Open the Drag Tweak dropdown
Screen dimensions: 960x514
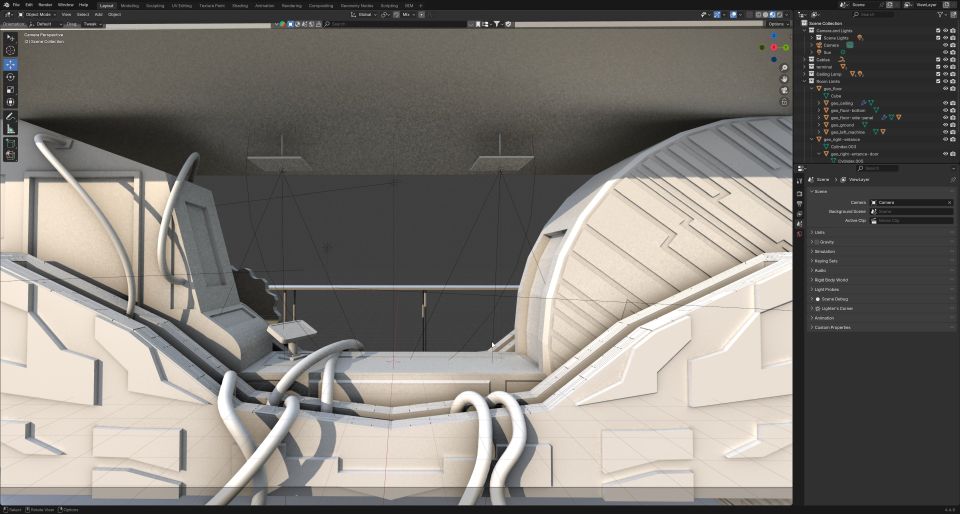pyautogui.click(x=92, y=24)
